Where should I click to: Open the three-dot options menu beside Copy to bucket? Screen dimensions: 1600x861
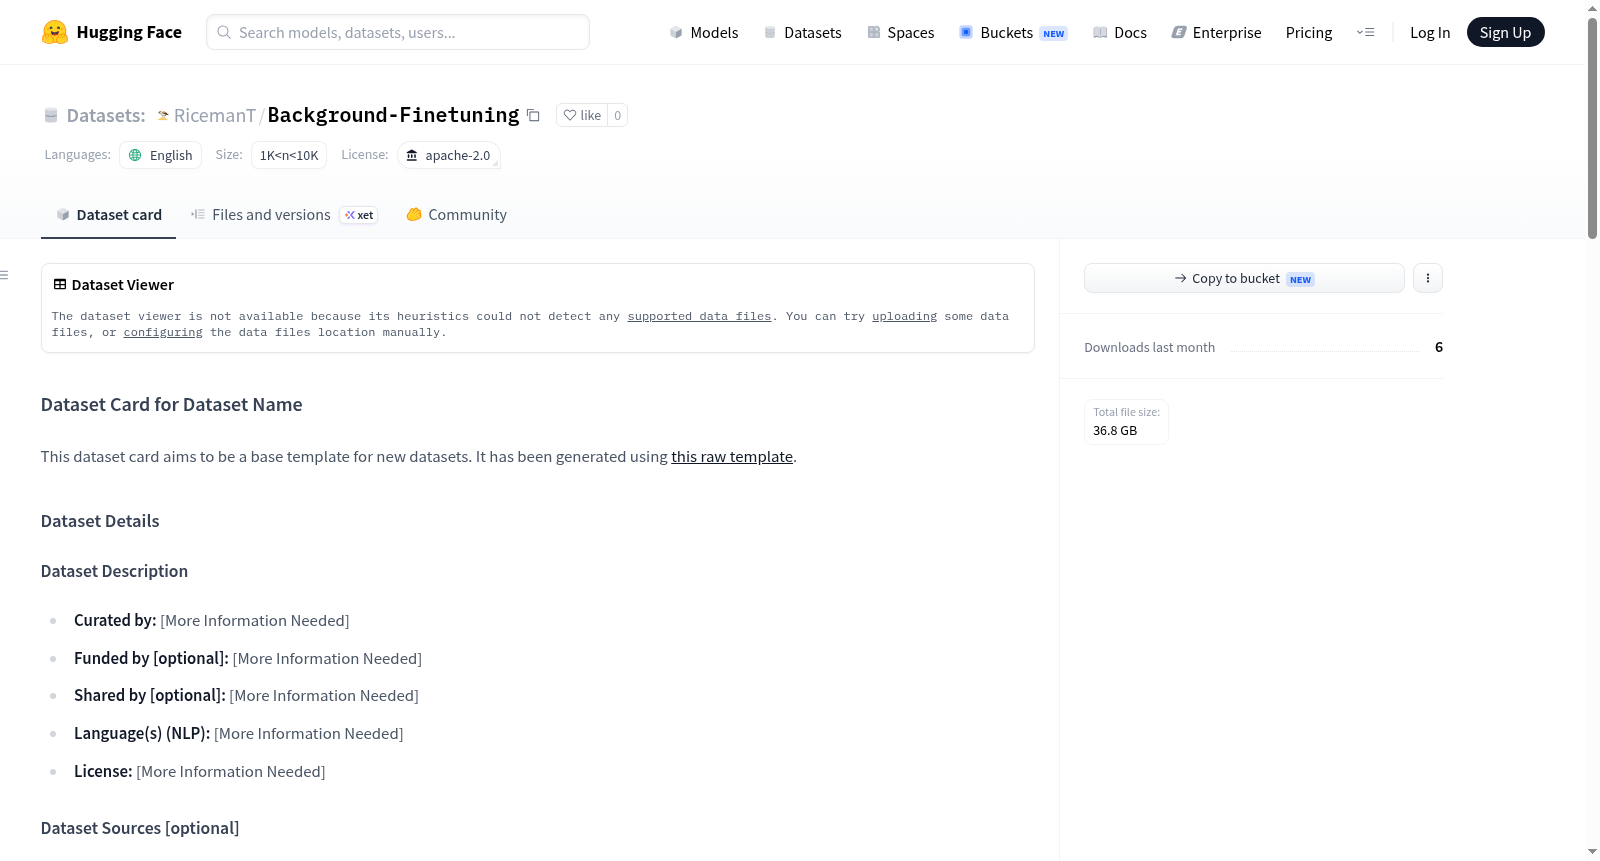click(1428, 278)
